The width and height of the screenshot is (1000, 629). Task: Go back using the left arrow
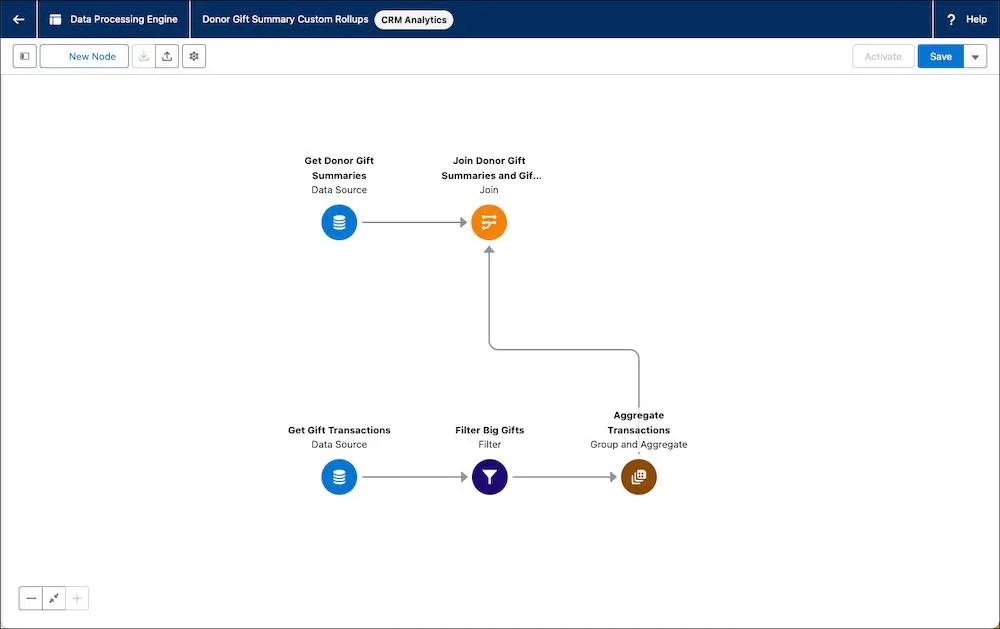18,19
